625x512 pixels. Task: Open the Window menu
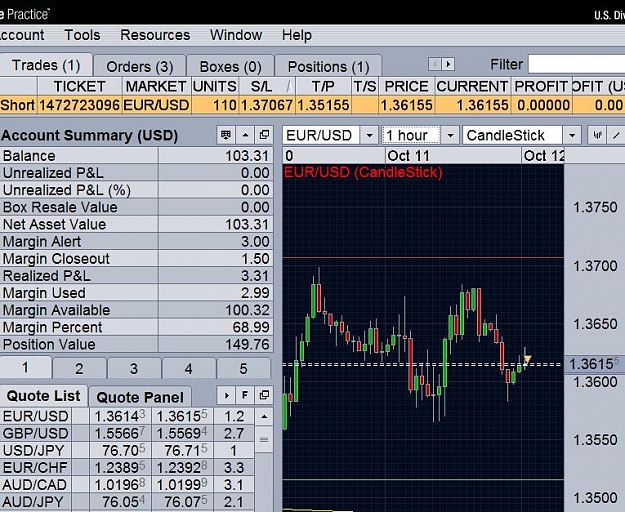(x=236, y=35)
